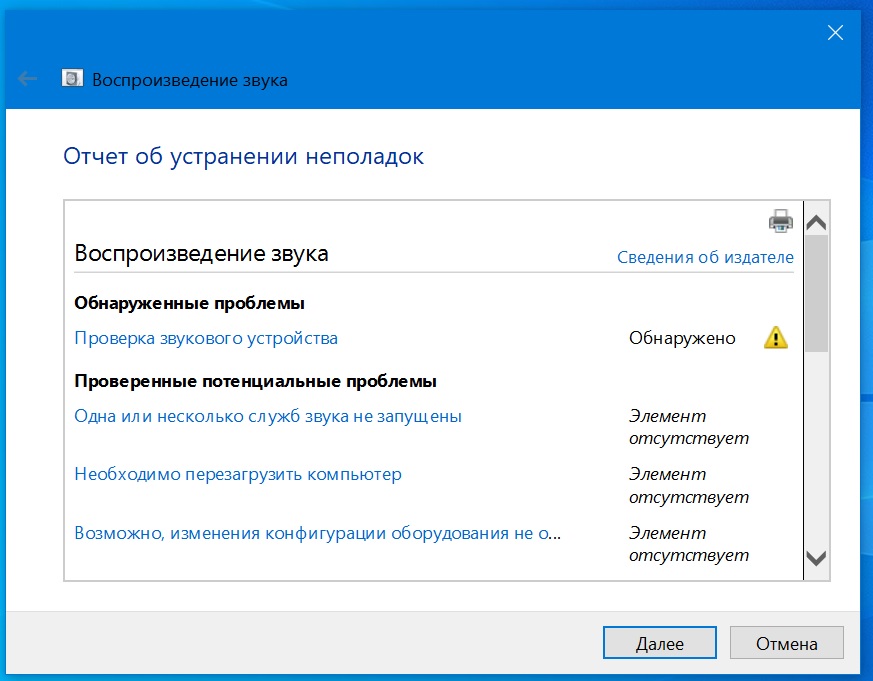Click Элемент отсутствует beside restart computer row
Viewport: 873px width, 681px height.
689,486
